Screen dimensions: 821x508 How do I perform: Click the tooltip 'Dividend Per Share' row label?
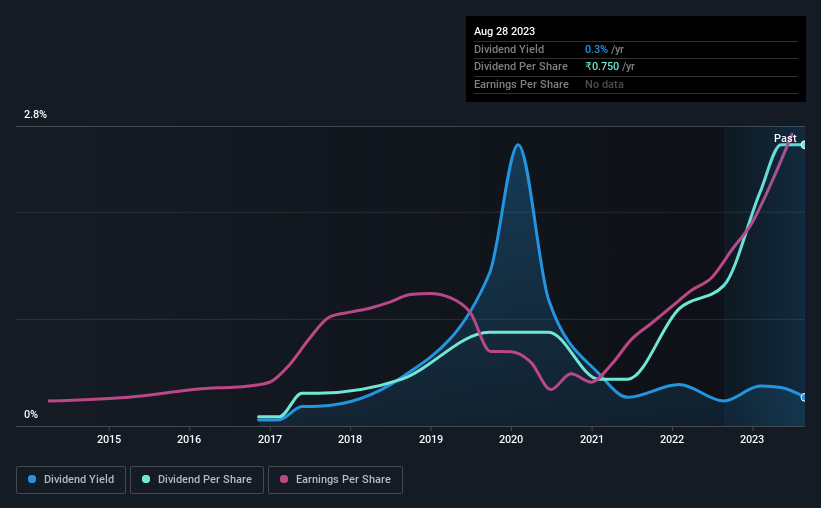(520, 67)
